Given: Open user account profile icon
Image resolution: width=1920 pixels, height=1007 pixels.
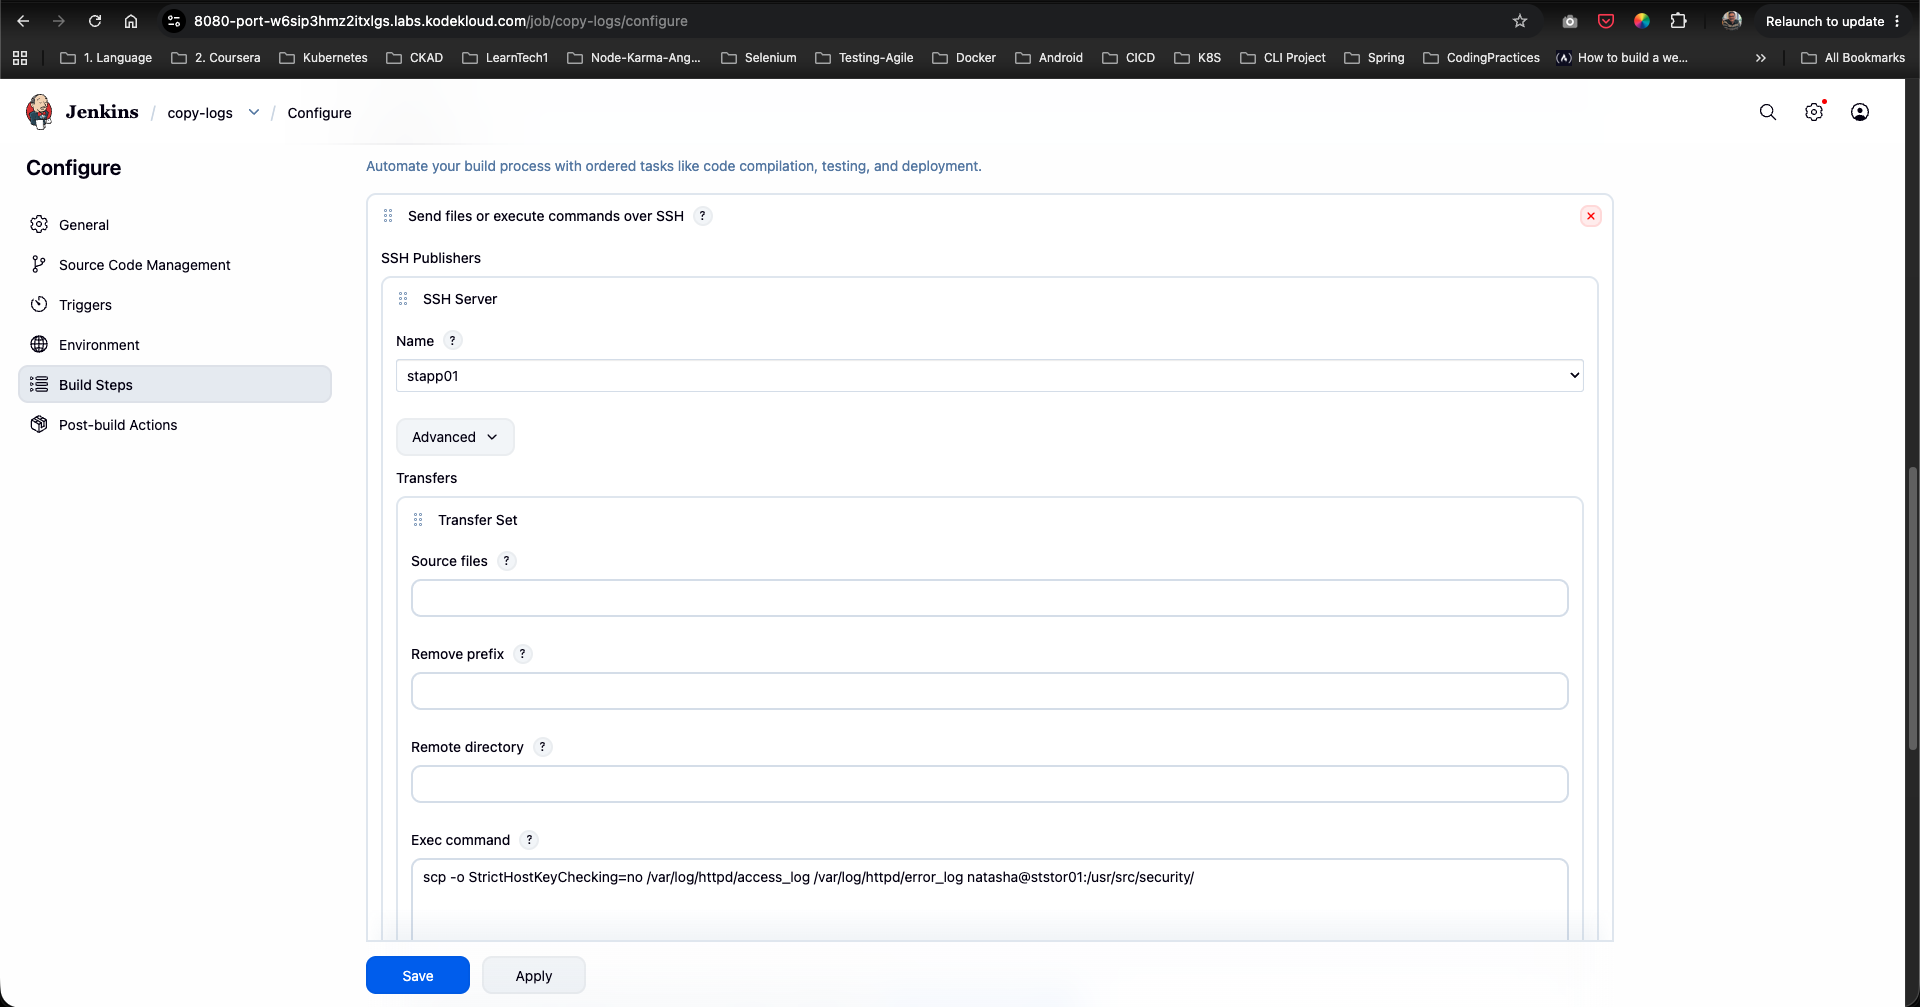Looking at the screenshot, I should click(1860, 112).
